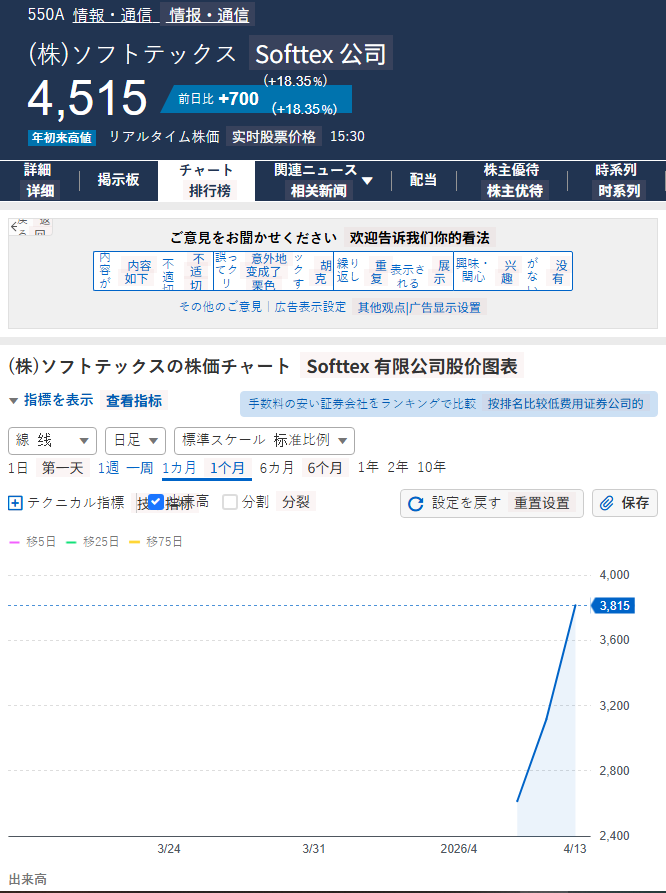Open securities company fee ranking comparison link
This screenshot has width=666, height=893.
point(448,404)
